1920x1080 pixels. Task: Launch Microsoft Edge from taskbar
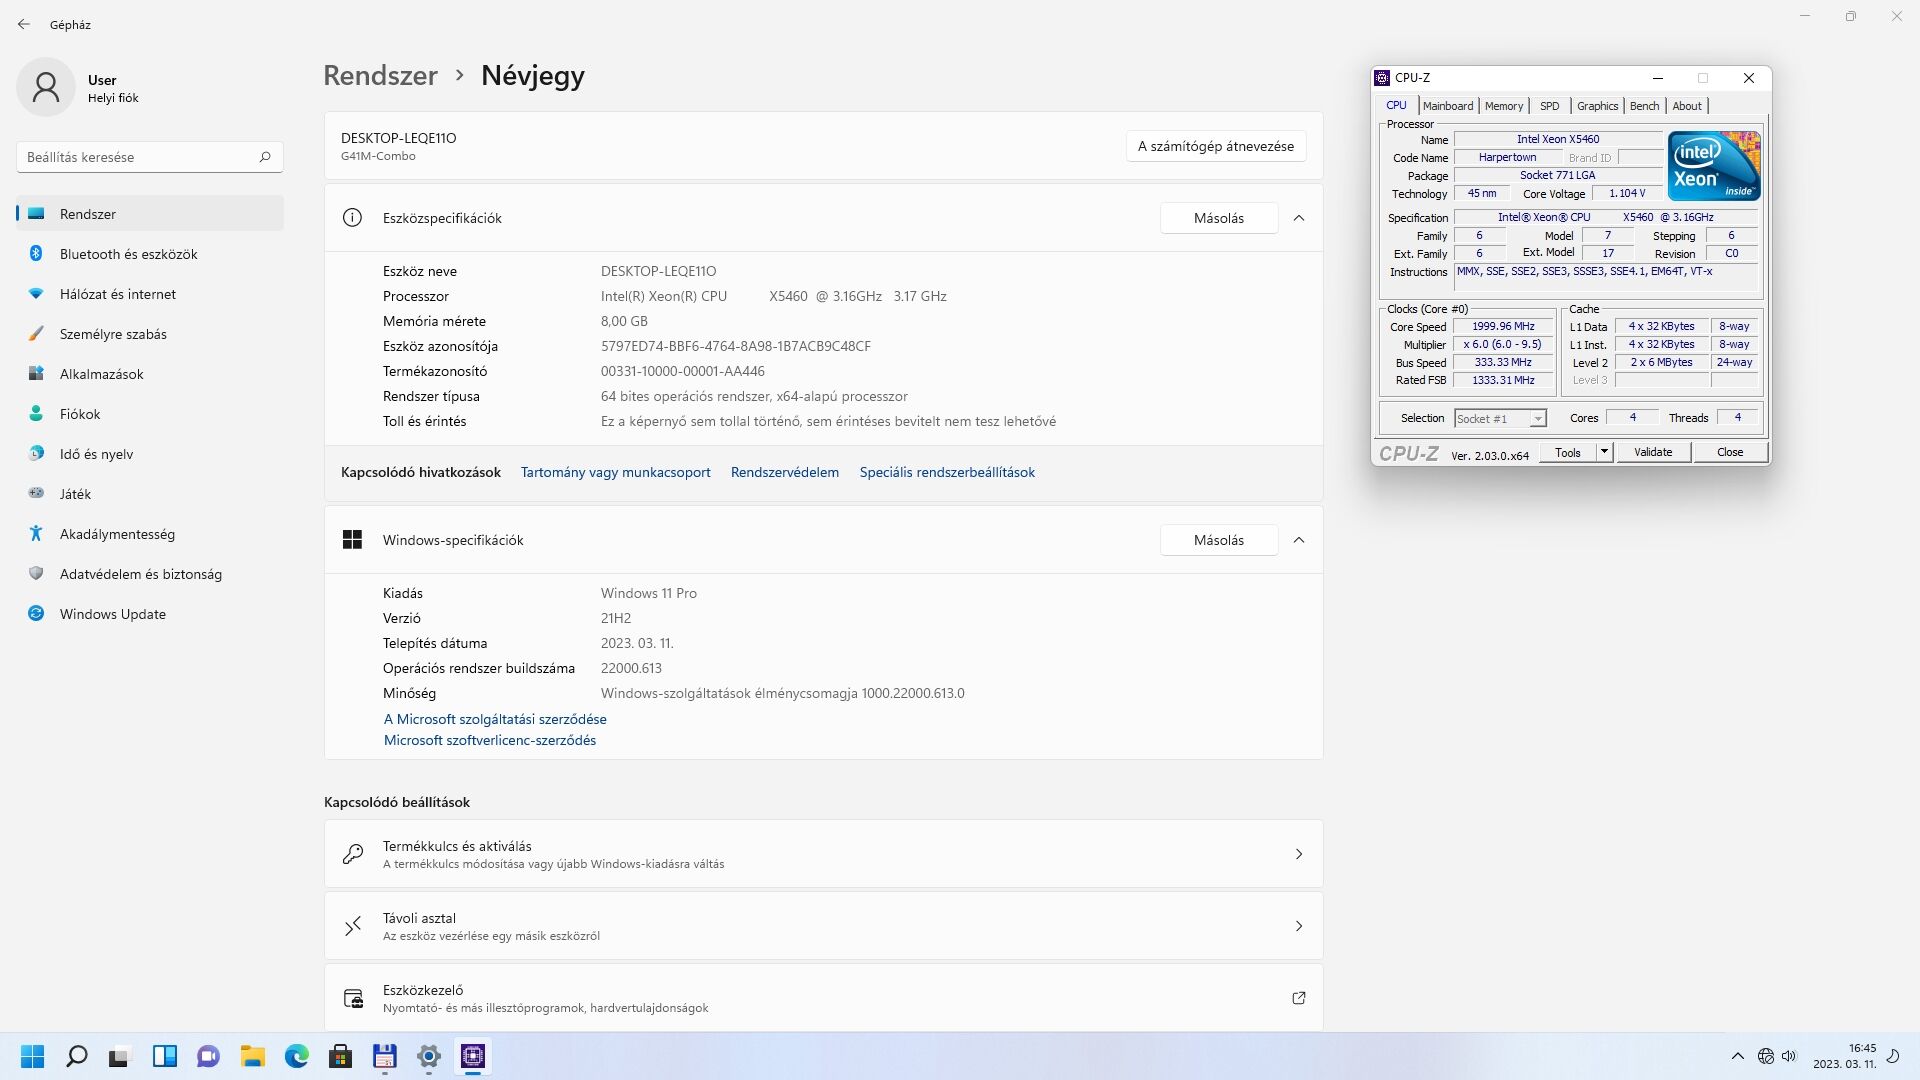[297, 1056]
